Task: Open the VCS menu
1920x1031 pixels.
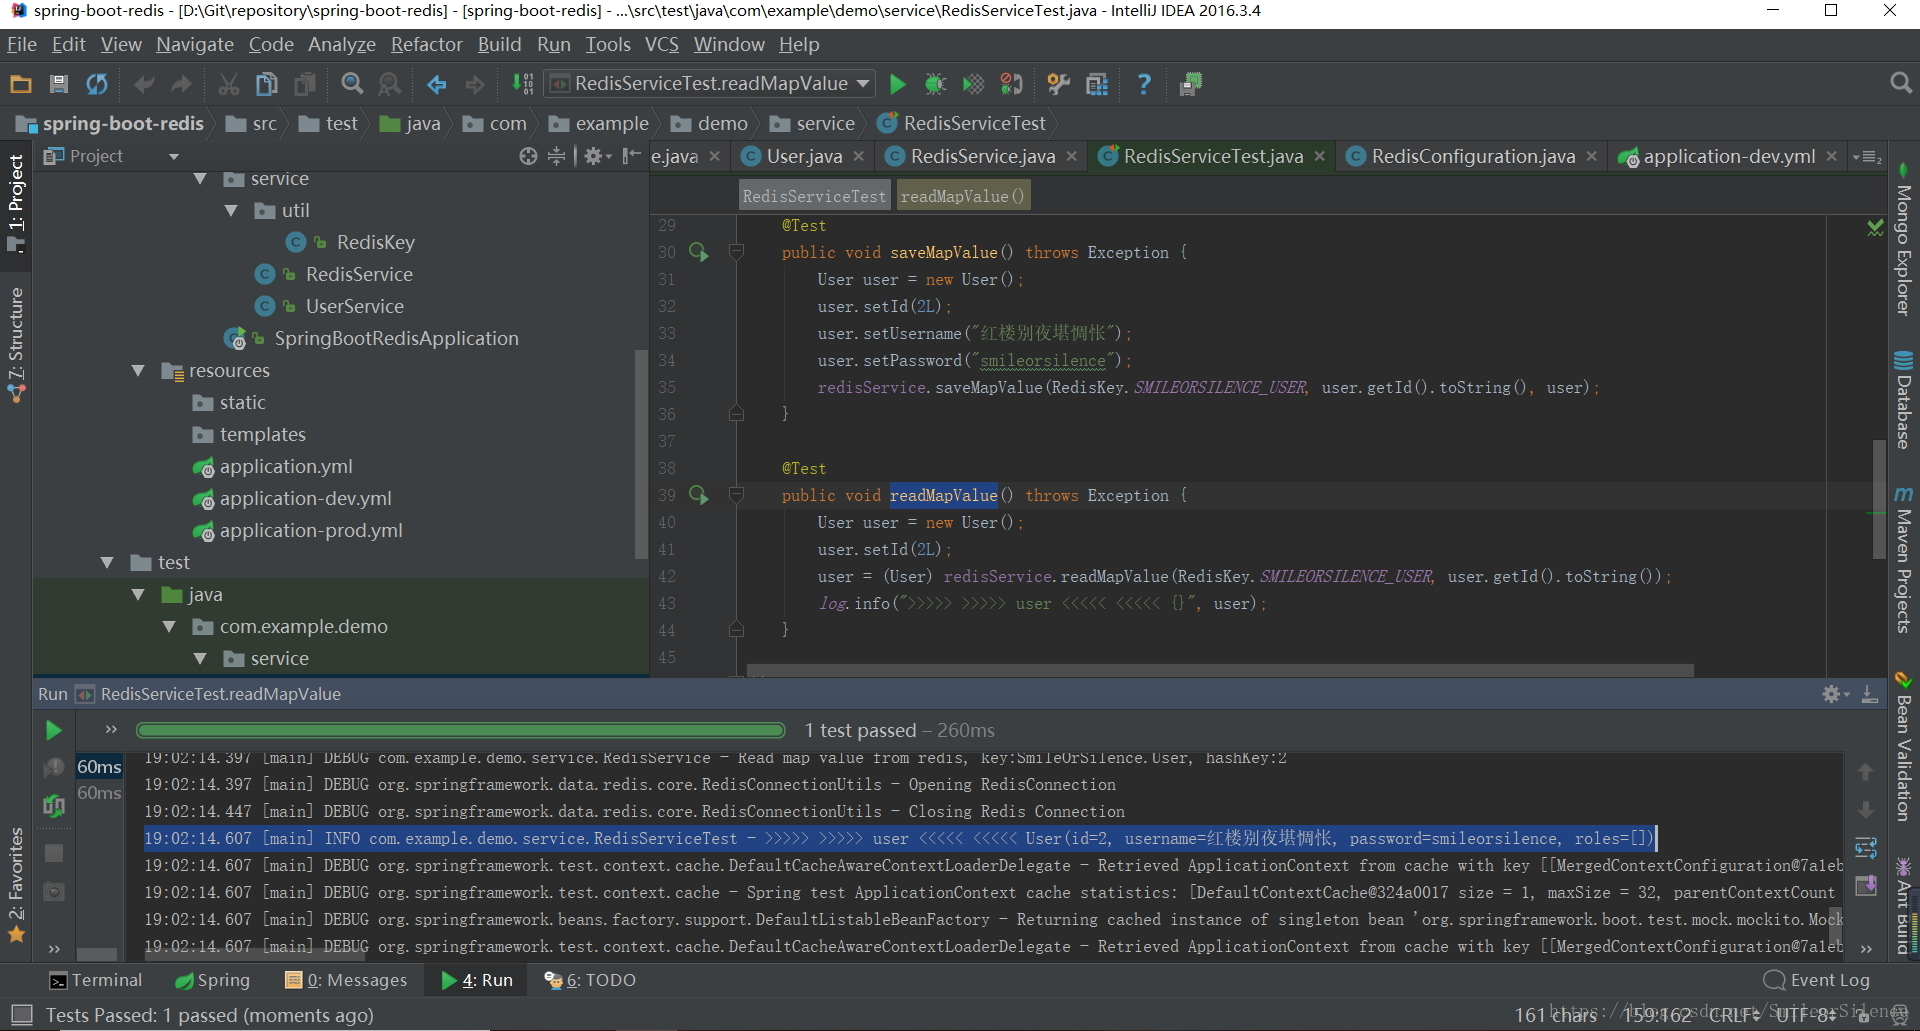Action: coord(661,44)
